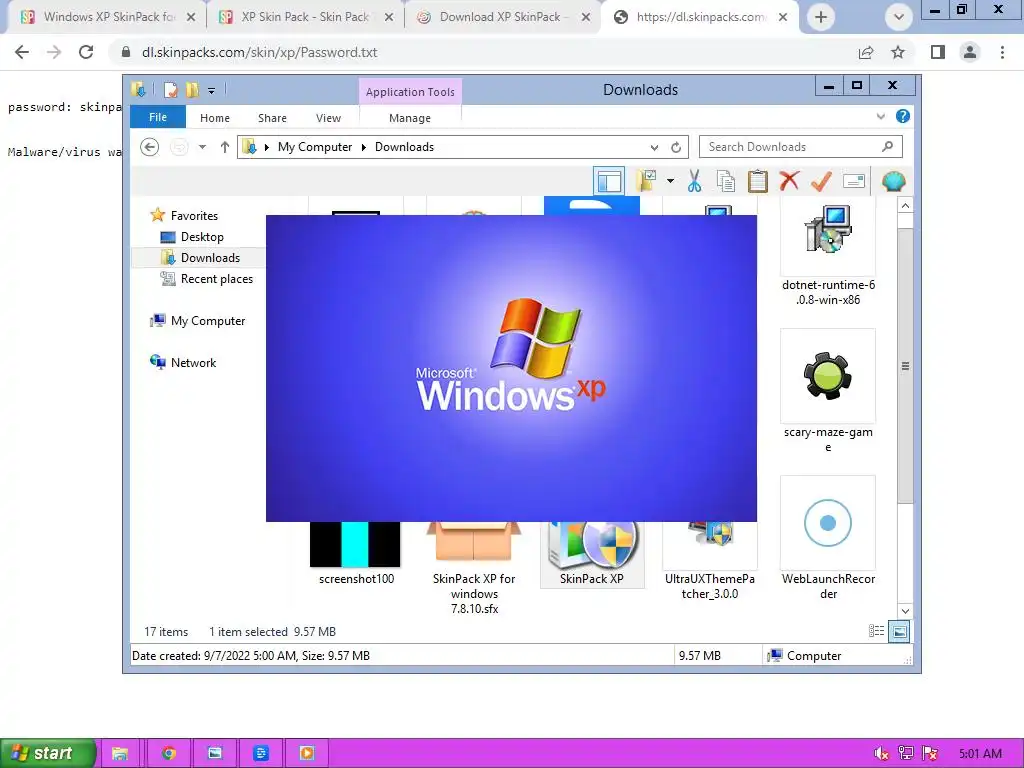Image resolution: width=1024 pixels, height=768 pixels.
Task: Click the Classic Shell shell icon
Action: pyautogui.click(x=893, y=181)
